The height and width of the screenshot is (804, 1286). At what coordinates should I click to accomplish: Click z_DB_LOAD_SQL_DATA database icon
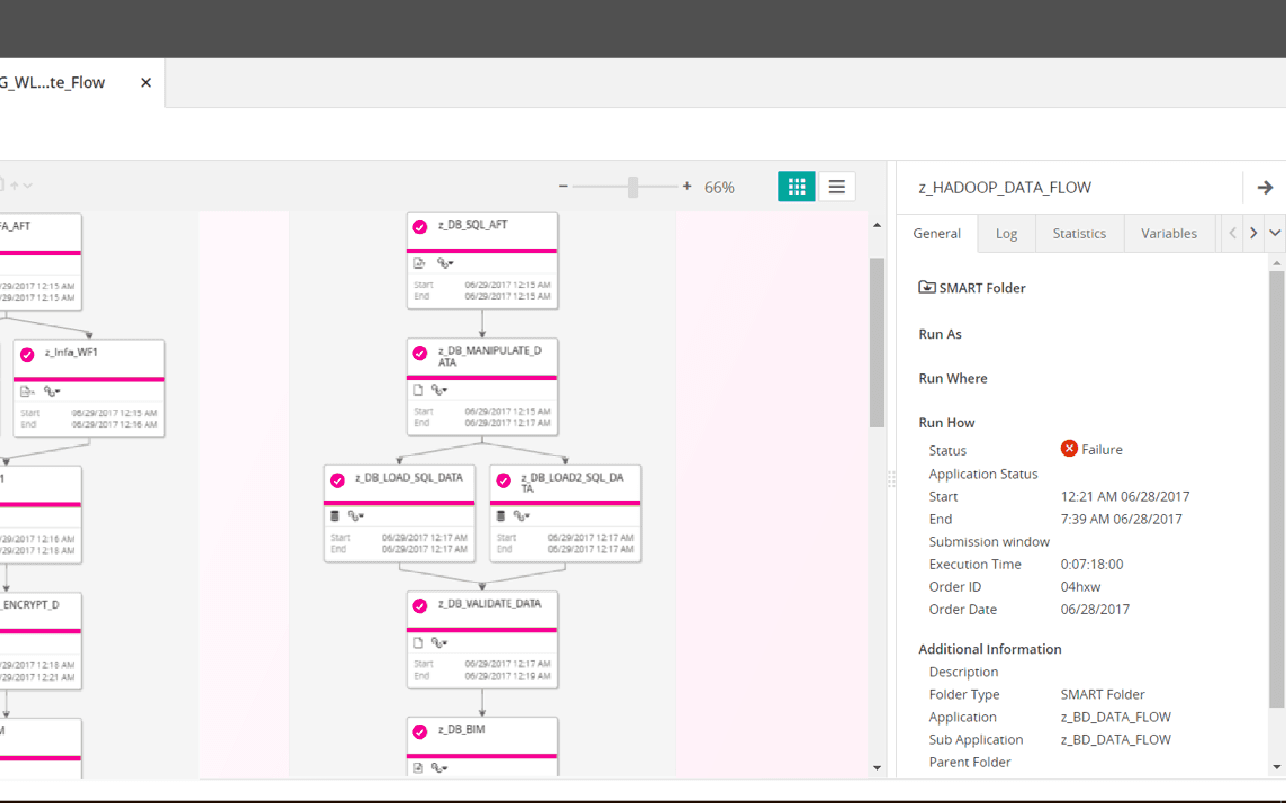[335, 516]
